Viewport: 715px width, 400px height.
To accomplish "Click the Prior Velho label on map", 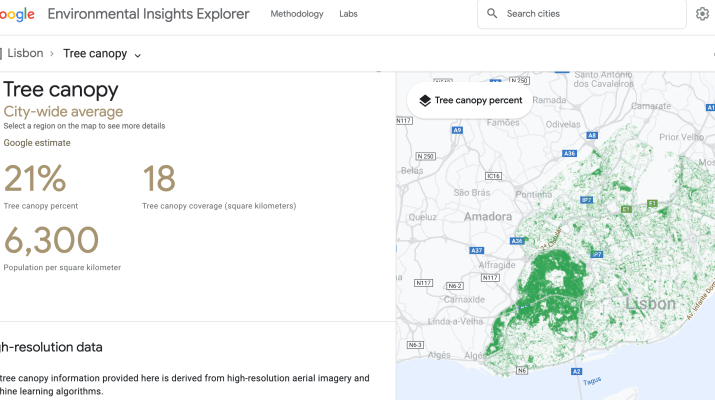I will 682,137.
